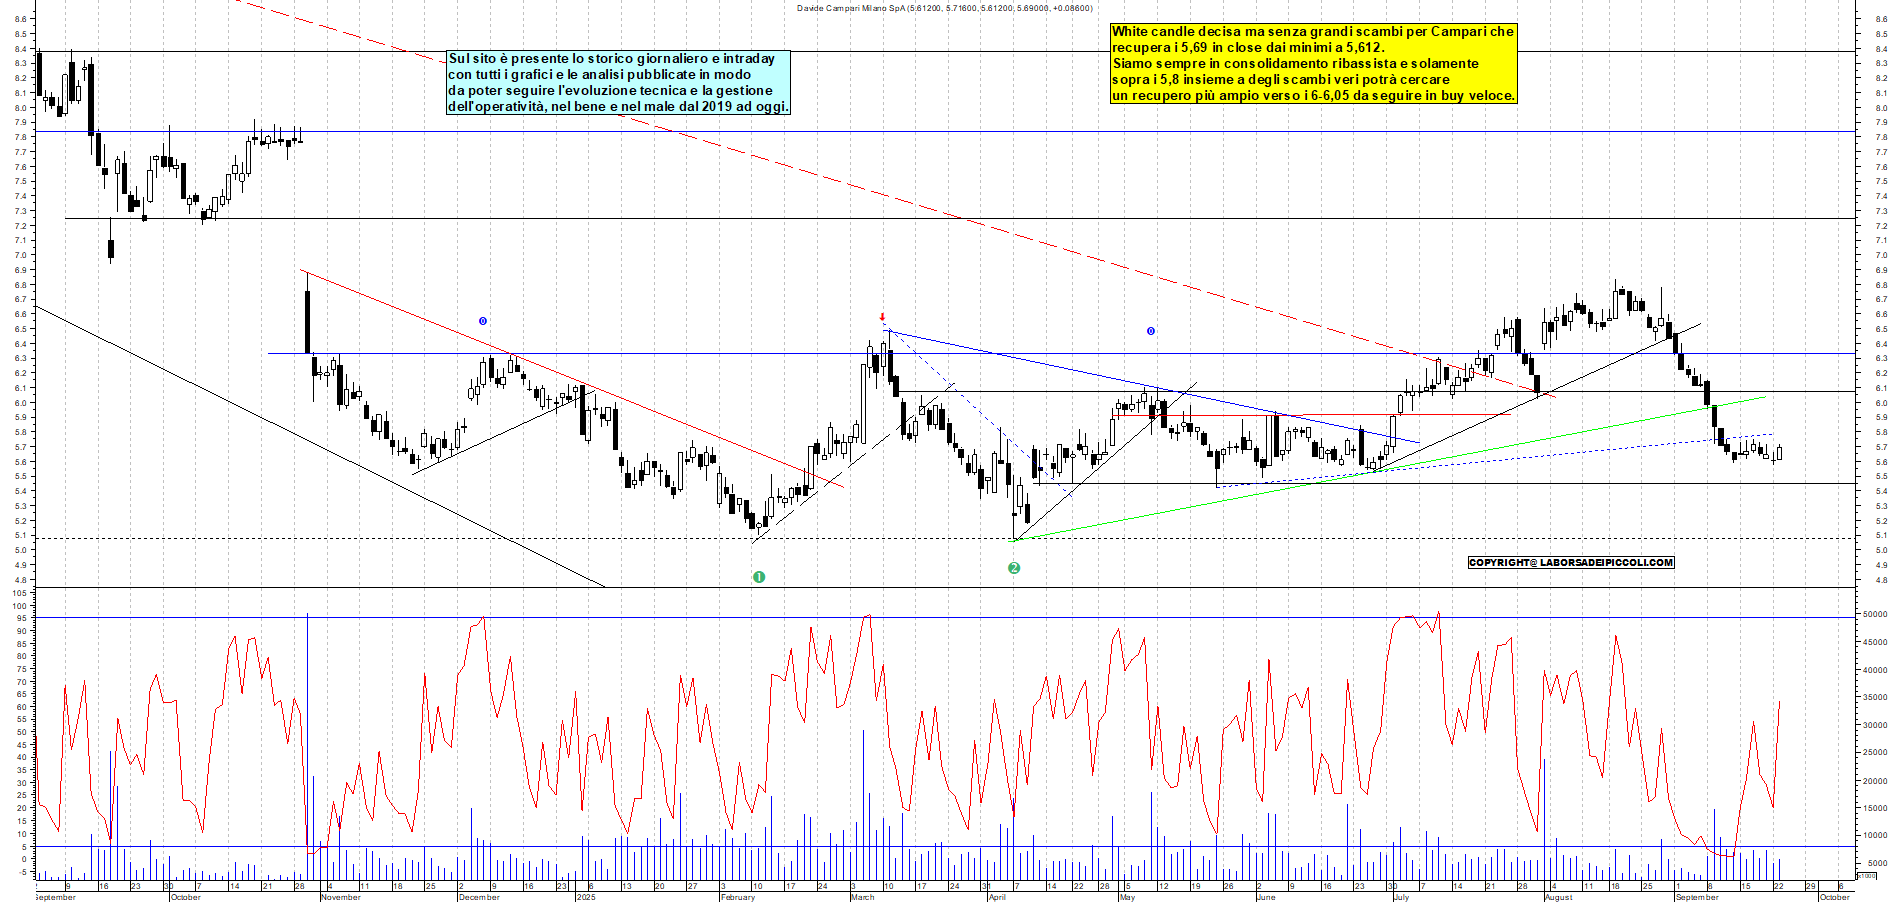
Task: Select green circle marker number 2
Action: tap(1014, 568)
